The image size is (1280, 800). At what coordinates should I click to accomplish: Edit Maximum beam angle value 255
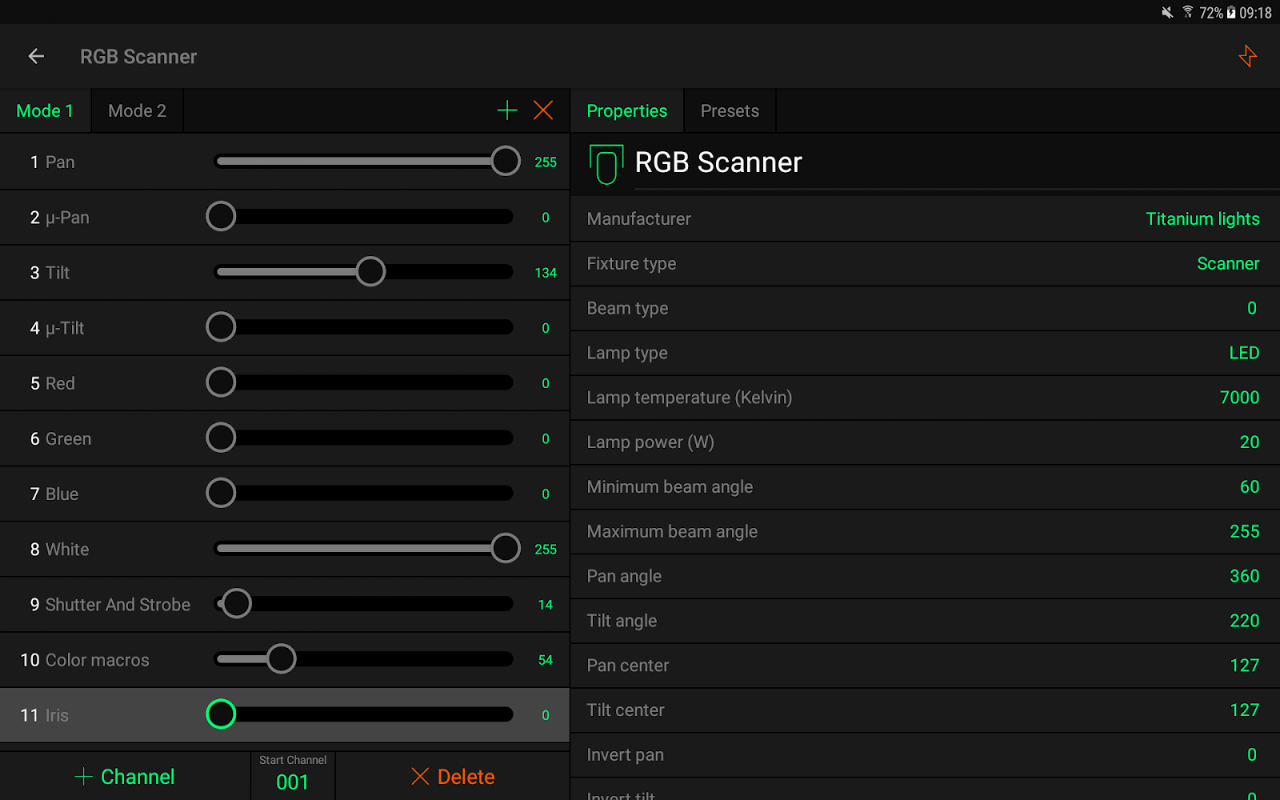click(1245, 531)
